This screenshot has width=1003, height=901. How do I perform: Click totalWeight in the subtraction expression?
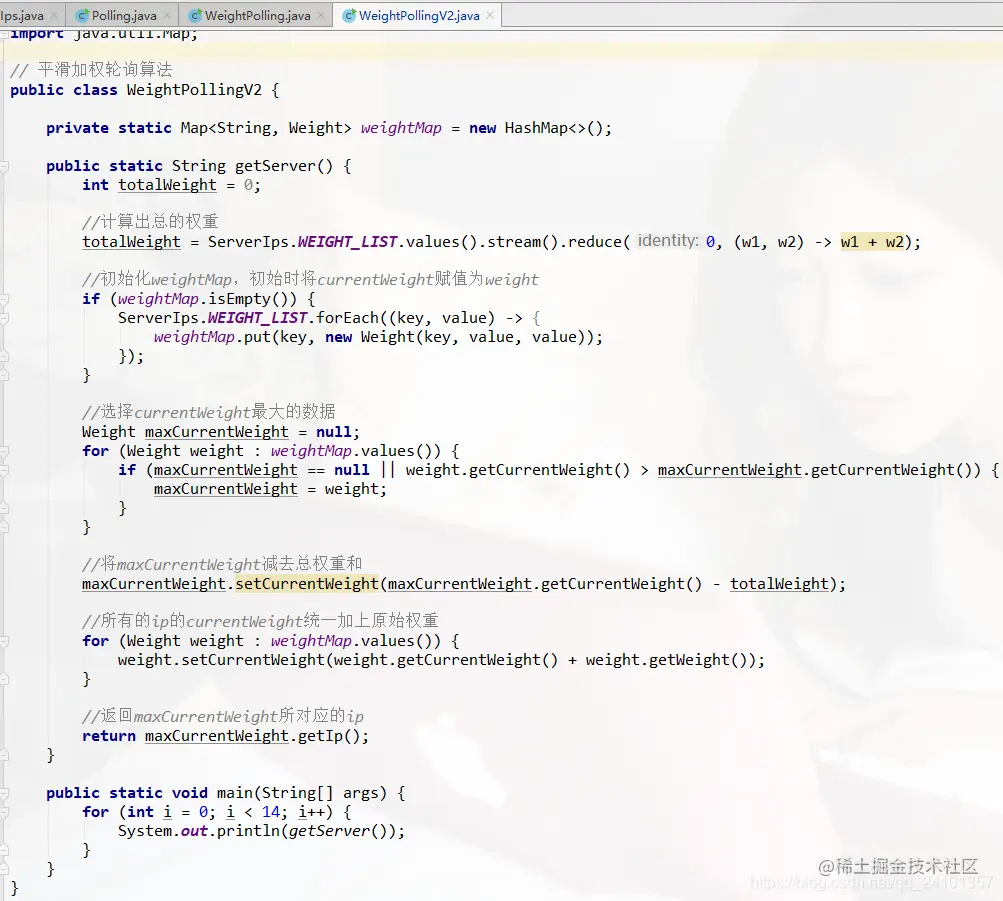779,584
